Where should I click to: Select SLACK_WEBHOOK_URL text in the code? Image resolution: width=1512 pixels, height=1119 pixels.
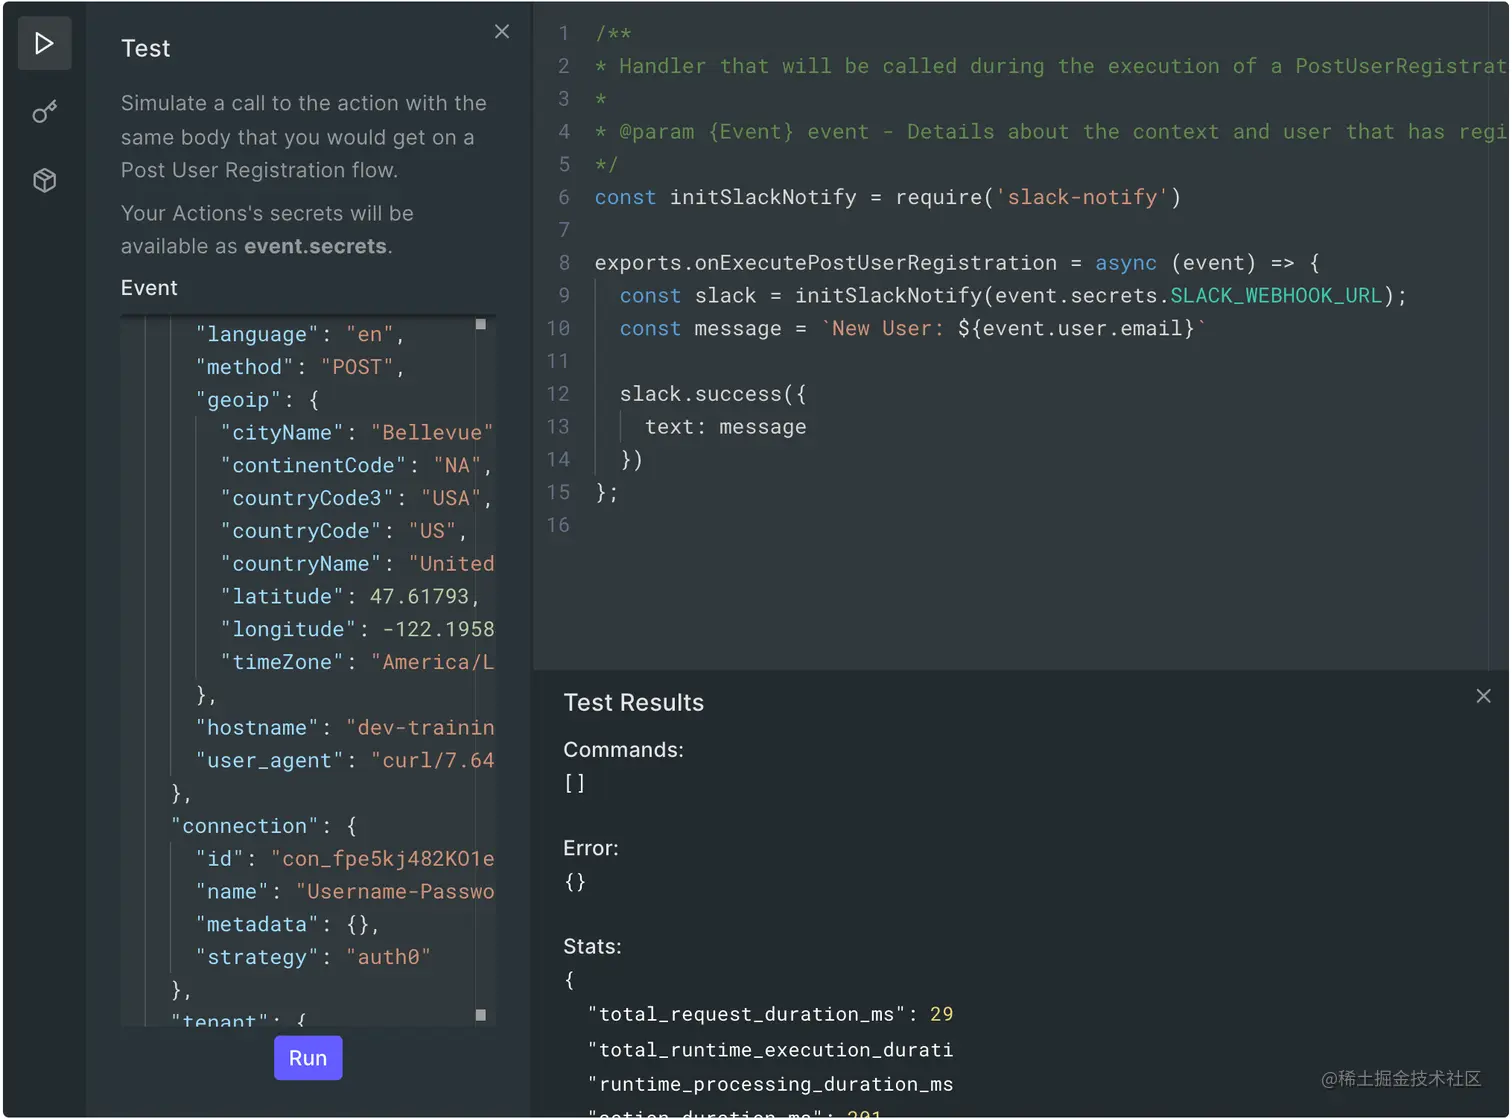coord(1274,295)
